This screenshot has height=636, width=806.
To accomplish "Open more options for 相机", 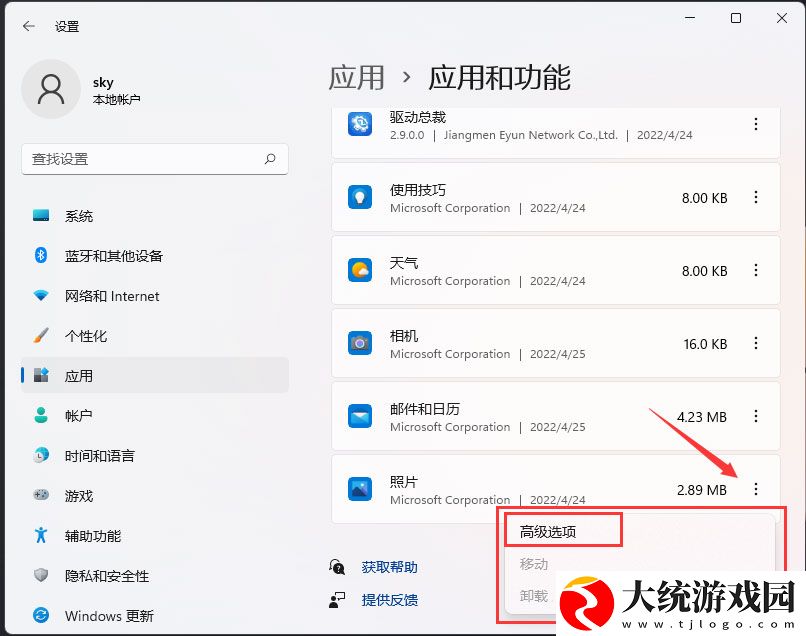I will pos(756,343).
